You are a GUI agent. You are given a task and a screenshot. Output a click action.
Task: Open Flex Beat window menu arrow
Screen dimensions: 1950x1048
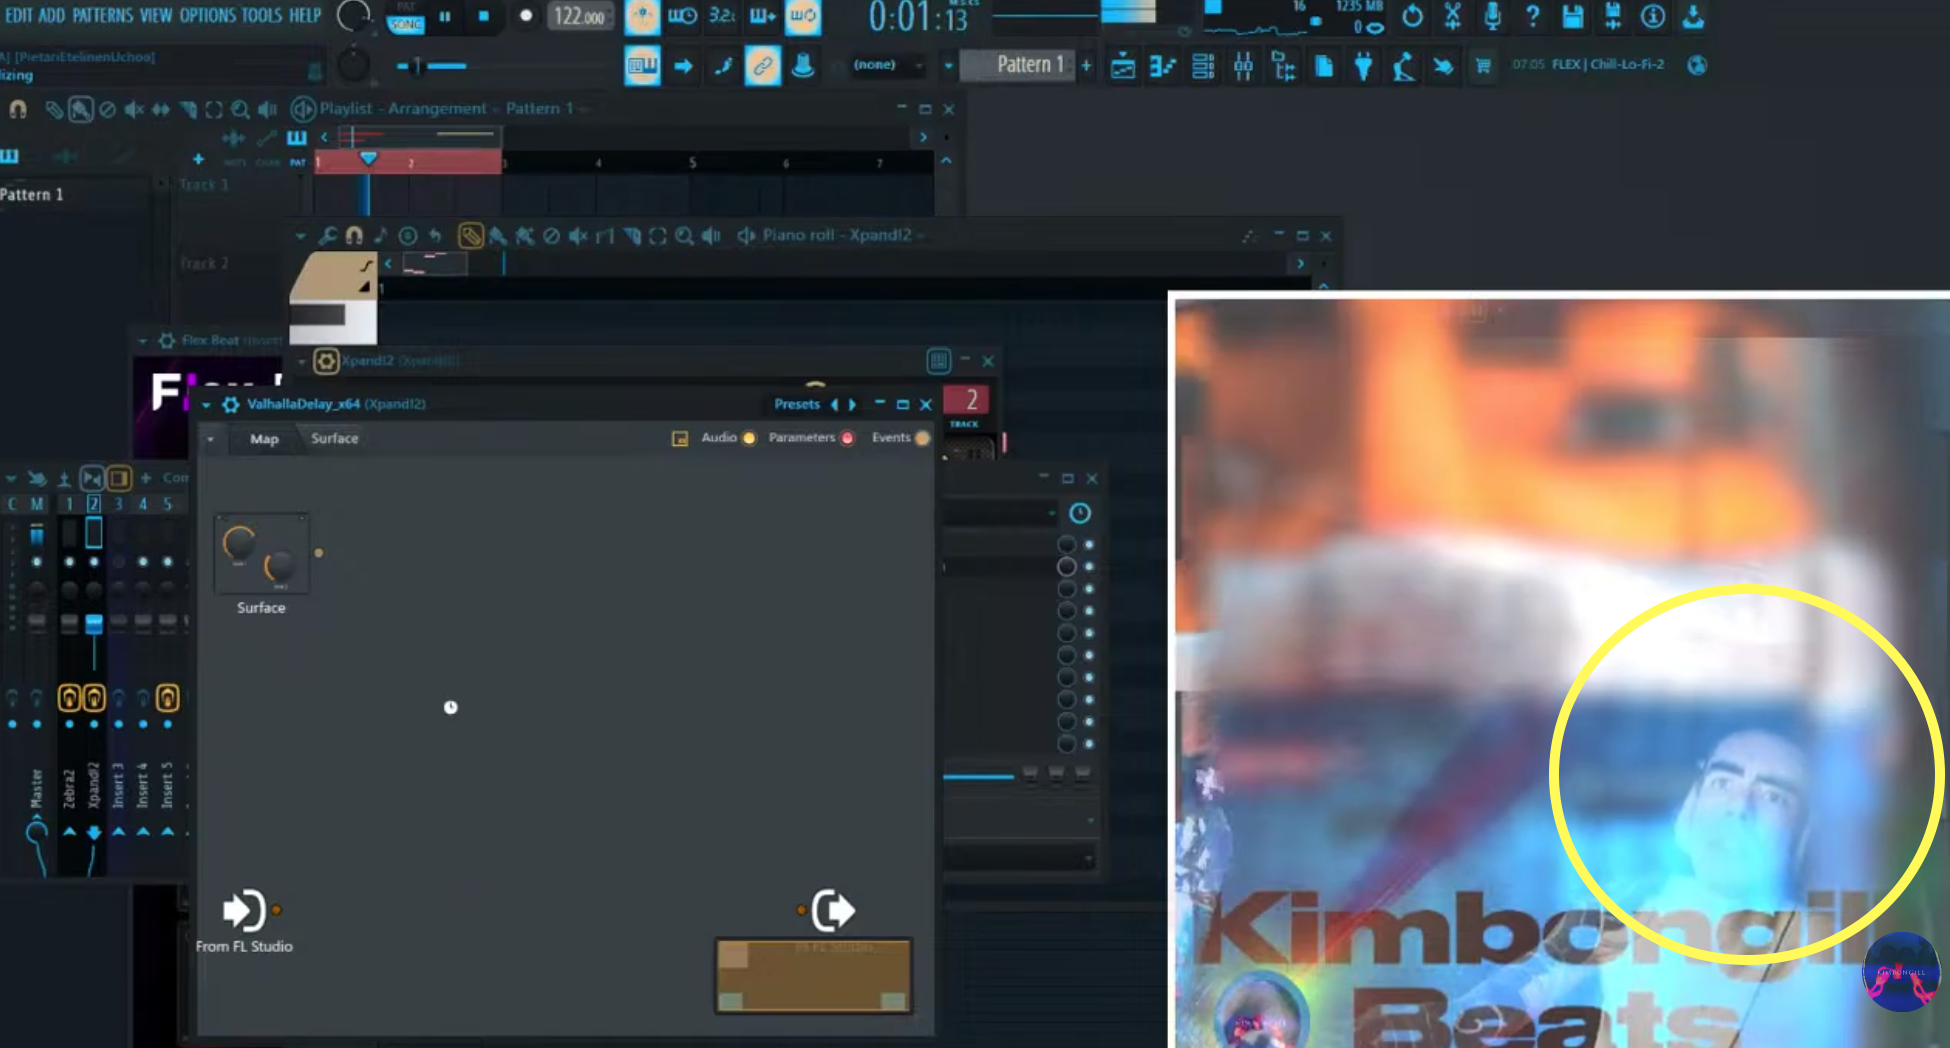pyautogui.click(x=142, y=341)
